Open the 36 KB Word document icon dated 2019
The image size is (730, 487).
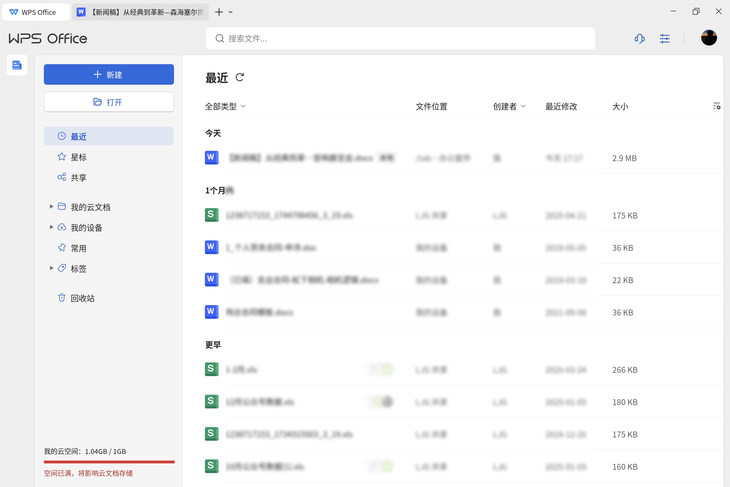[x=211, y=247]
